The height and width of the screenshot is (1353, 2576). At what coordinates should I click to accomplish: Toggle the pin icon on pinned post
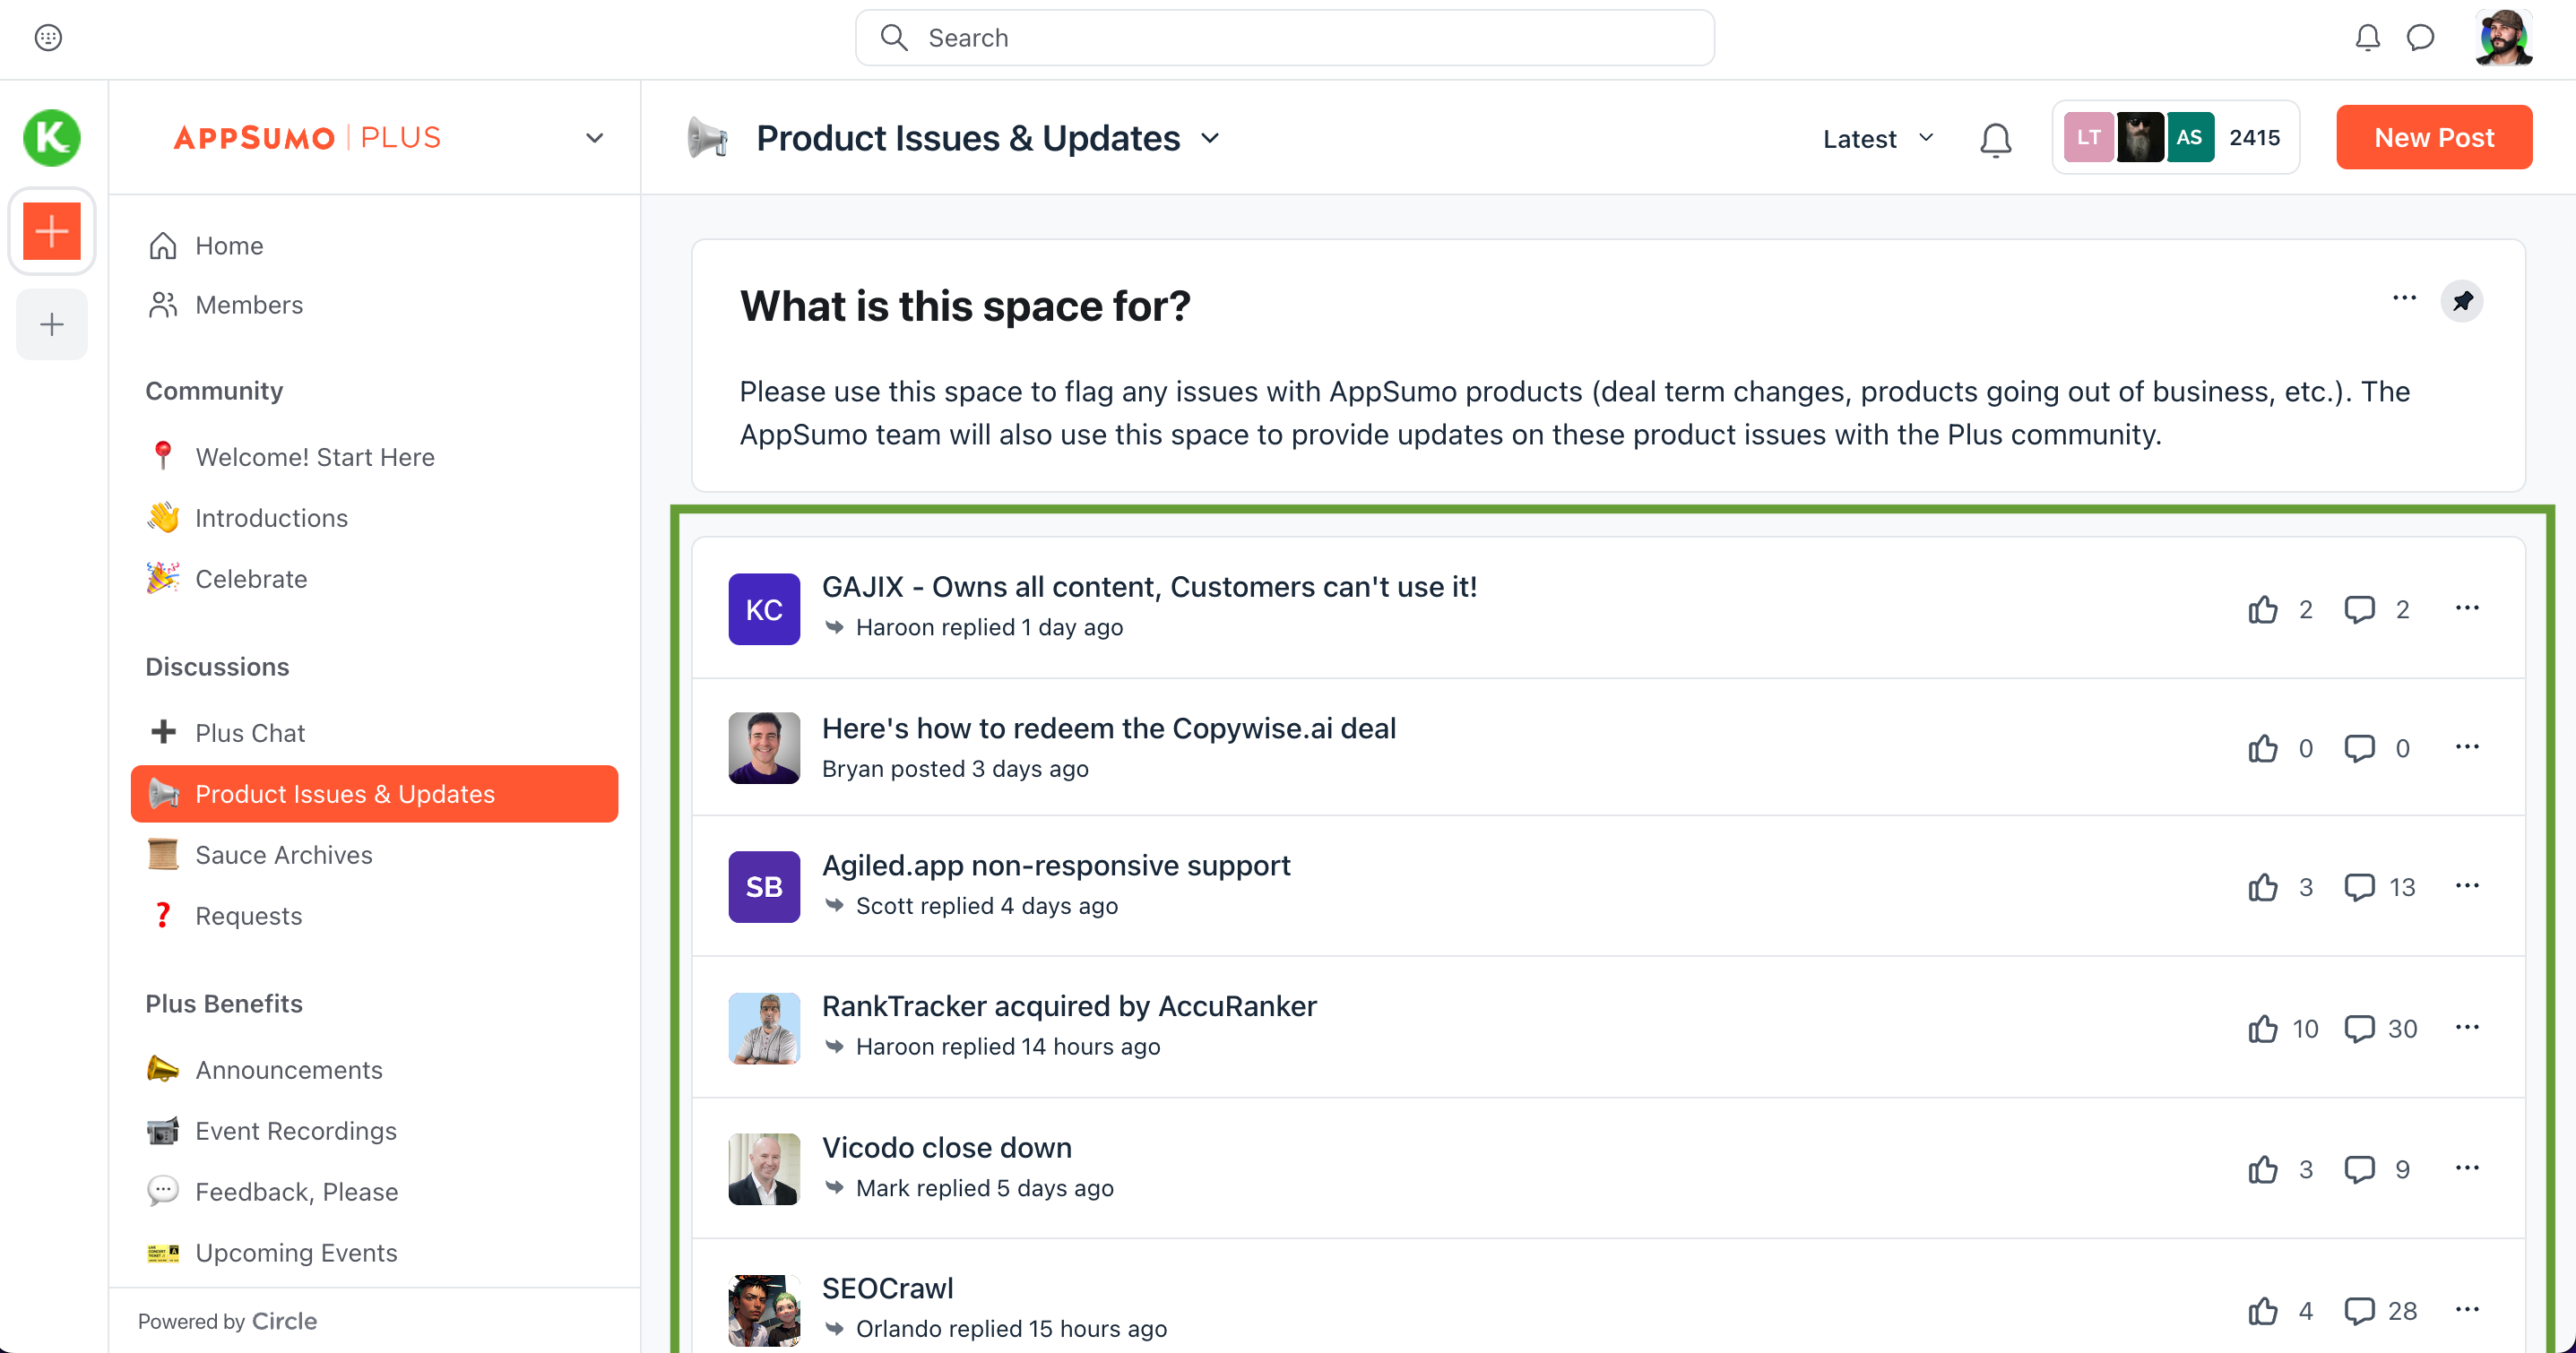[x=2461, y=301]
